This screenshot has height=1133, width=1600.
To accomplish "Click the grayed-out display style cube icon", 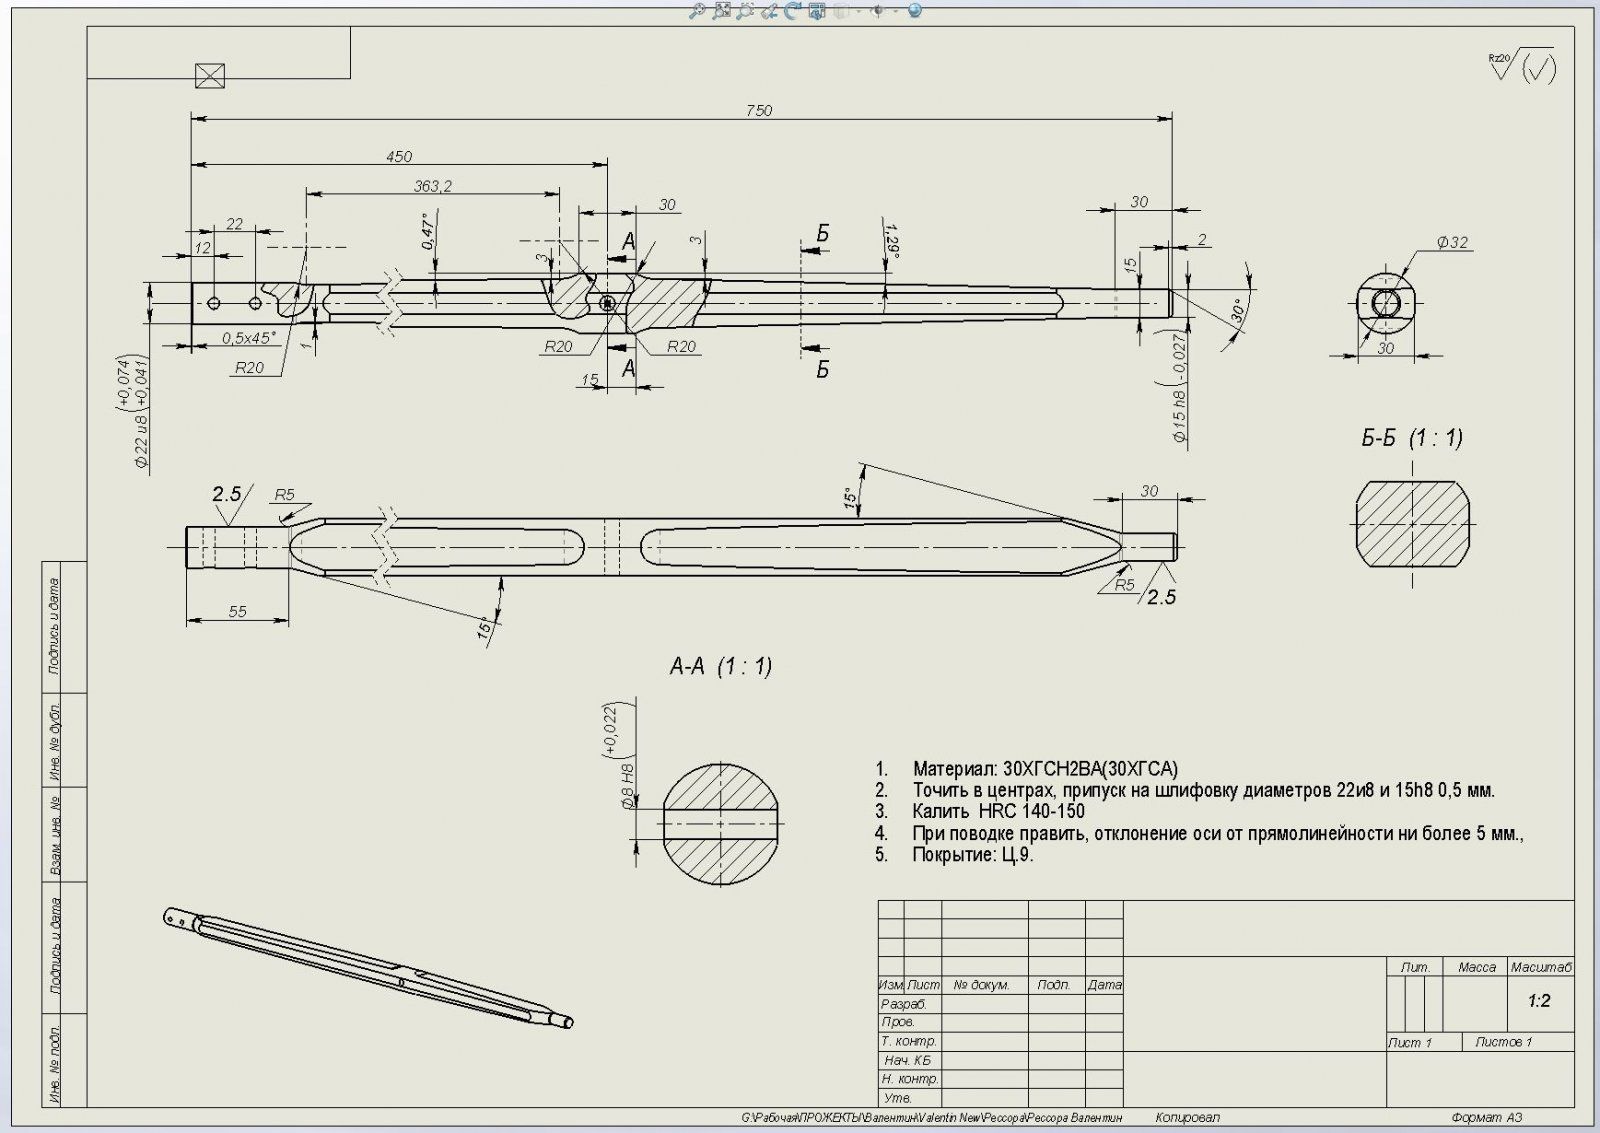I will pyautogui.click(x=841, y=11).
